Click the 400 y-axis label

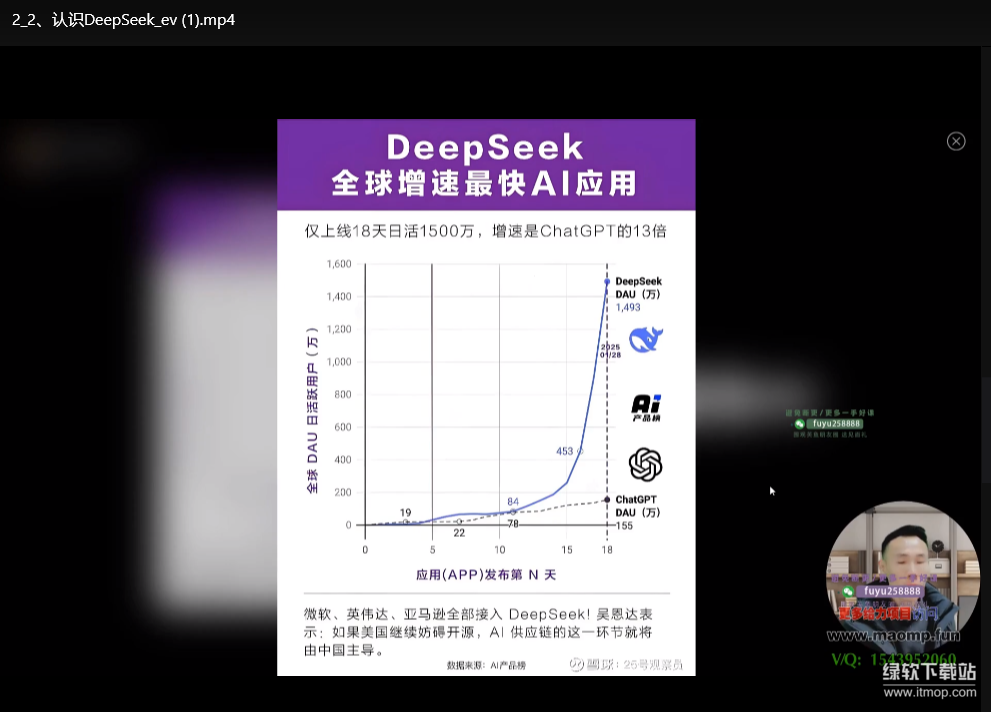click(343, 460)
